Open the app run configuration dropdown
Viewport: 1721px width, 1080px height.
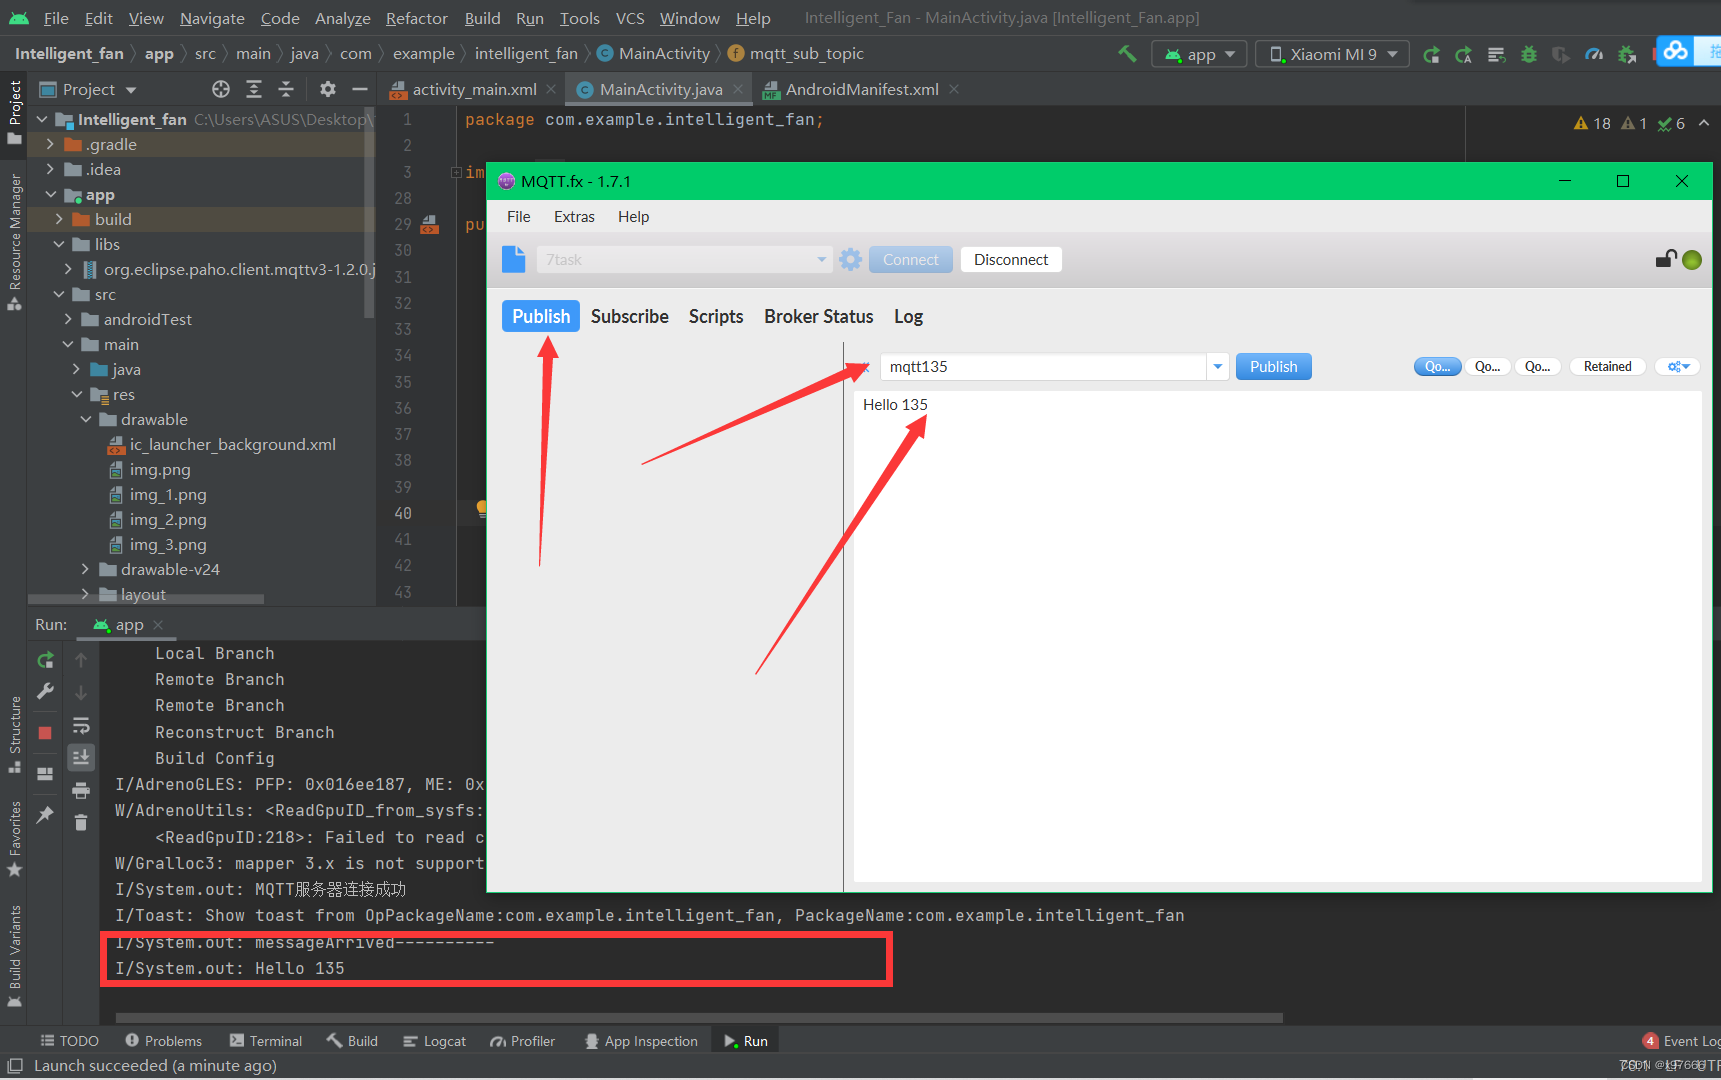tap(1199, 54)
